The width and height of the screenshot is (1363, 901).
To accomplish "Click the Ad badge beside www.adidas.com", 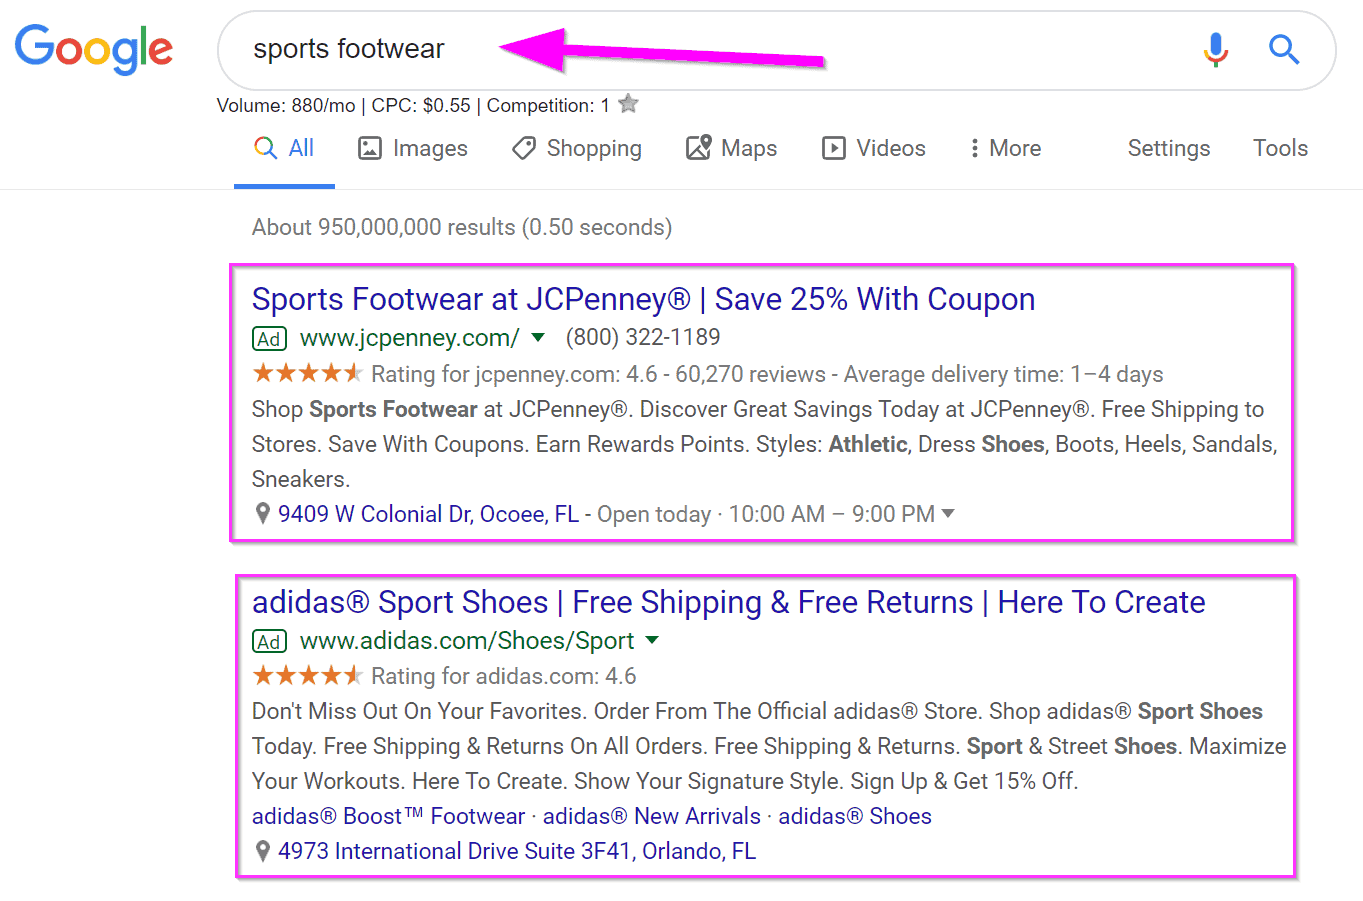I will pyautogui.click(x=269, y=641).
